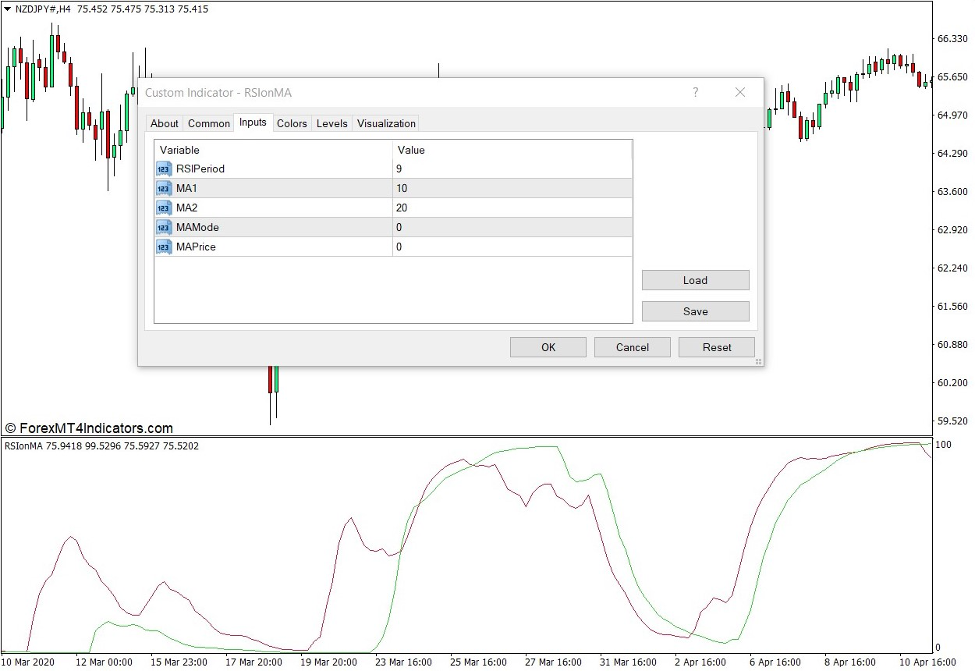The width and height of the screenshot is (977, 672).
Task: Confirm settings with OK
Action: pyautogui.click(x=547, y=347)
